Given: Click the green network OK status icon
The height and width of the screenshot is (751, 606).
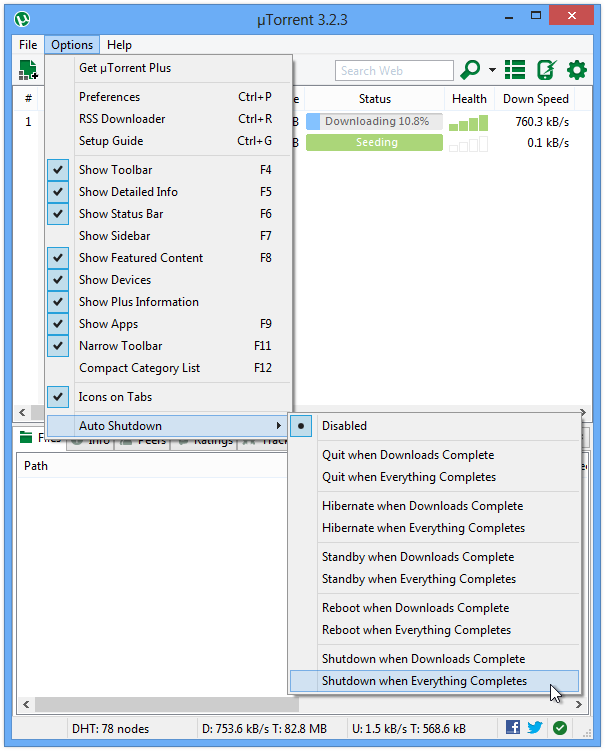Looking at the screenshot, I should [x=560, y=728].
